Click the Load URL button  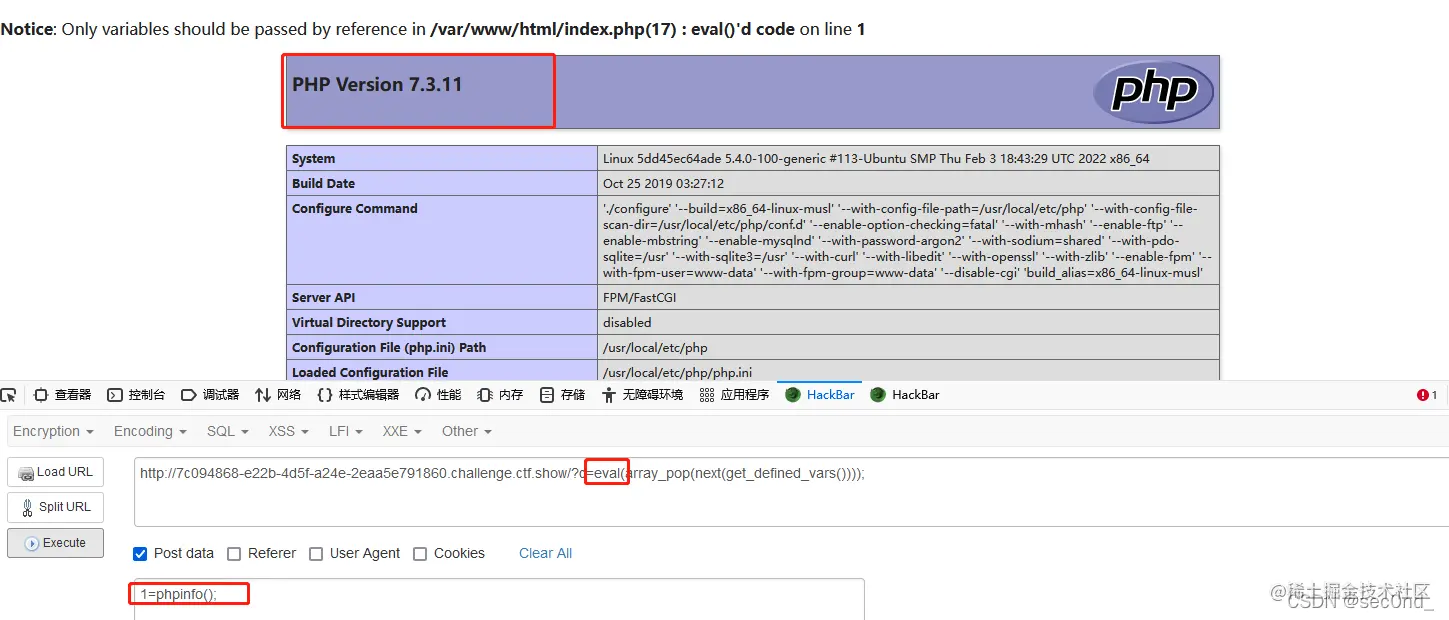55,472
